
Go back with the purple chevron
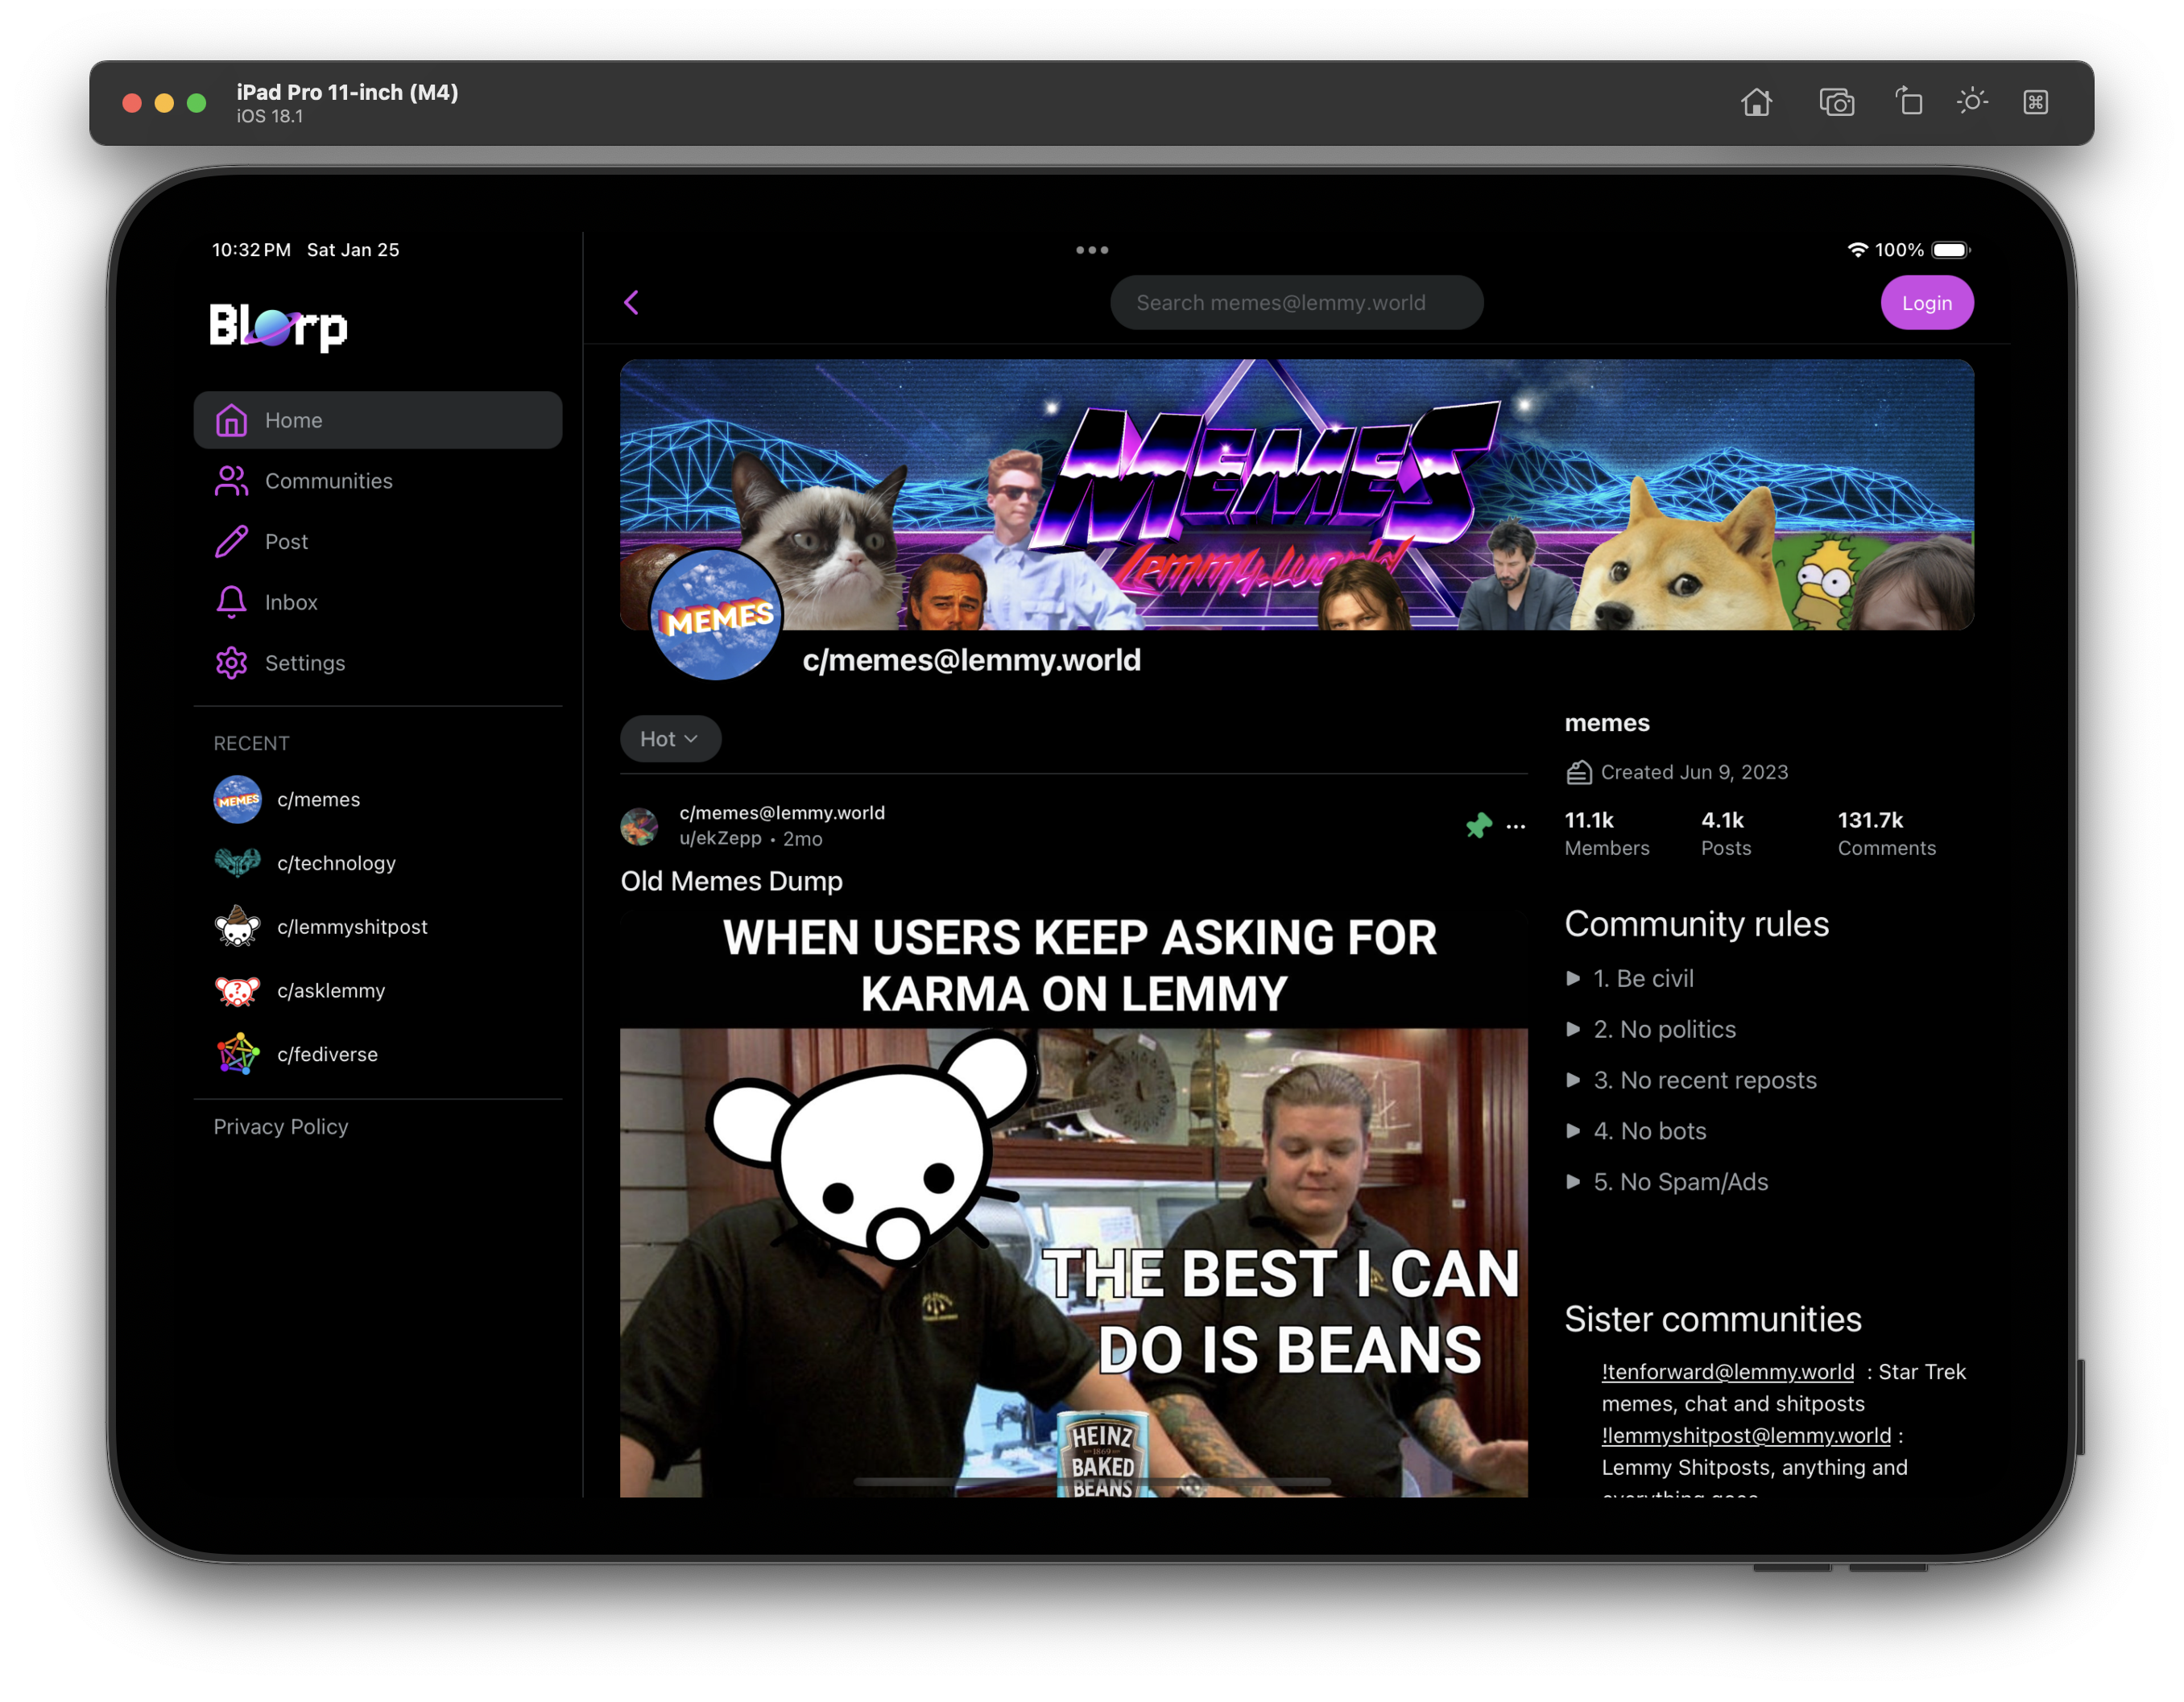(631, 303)
